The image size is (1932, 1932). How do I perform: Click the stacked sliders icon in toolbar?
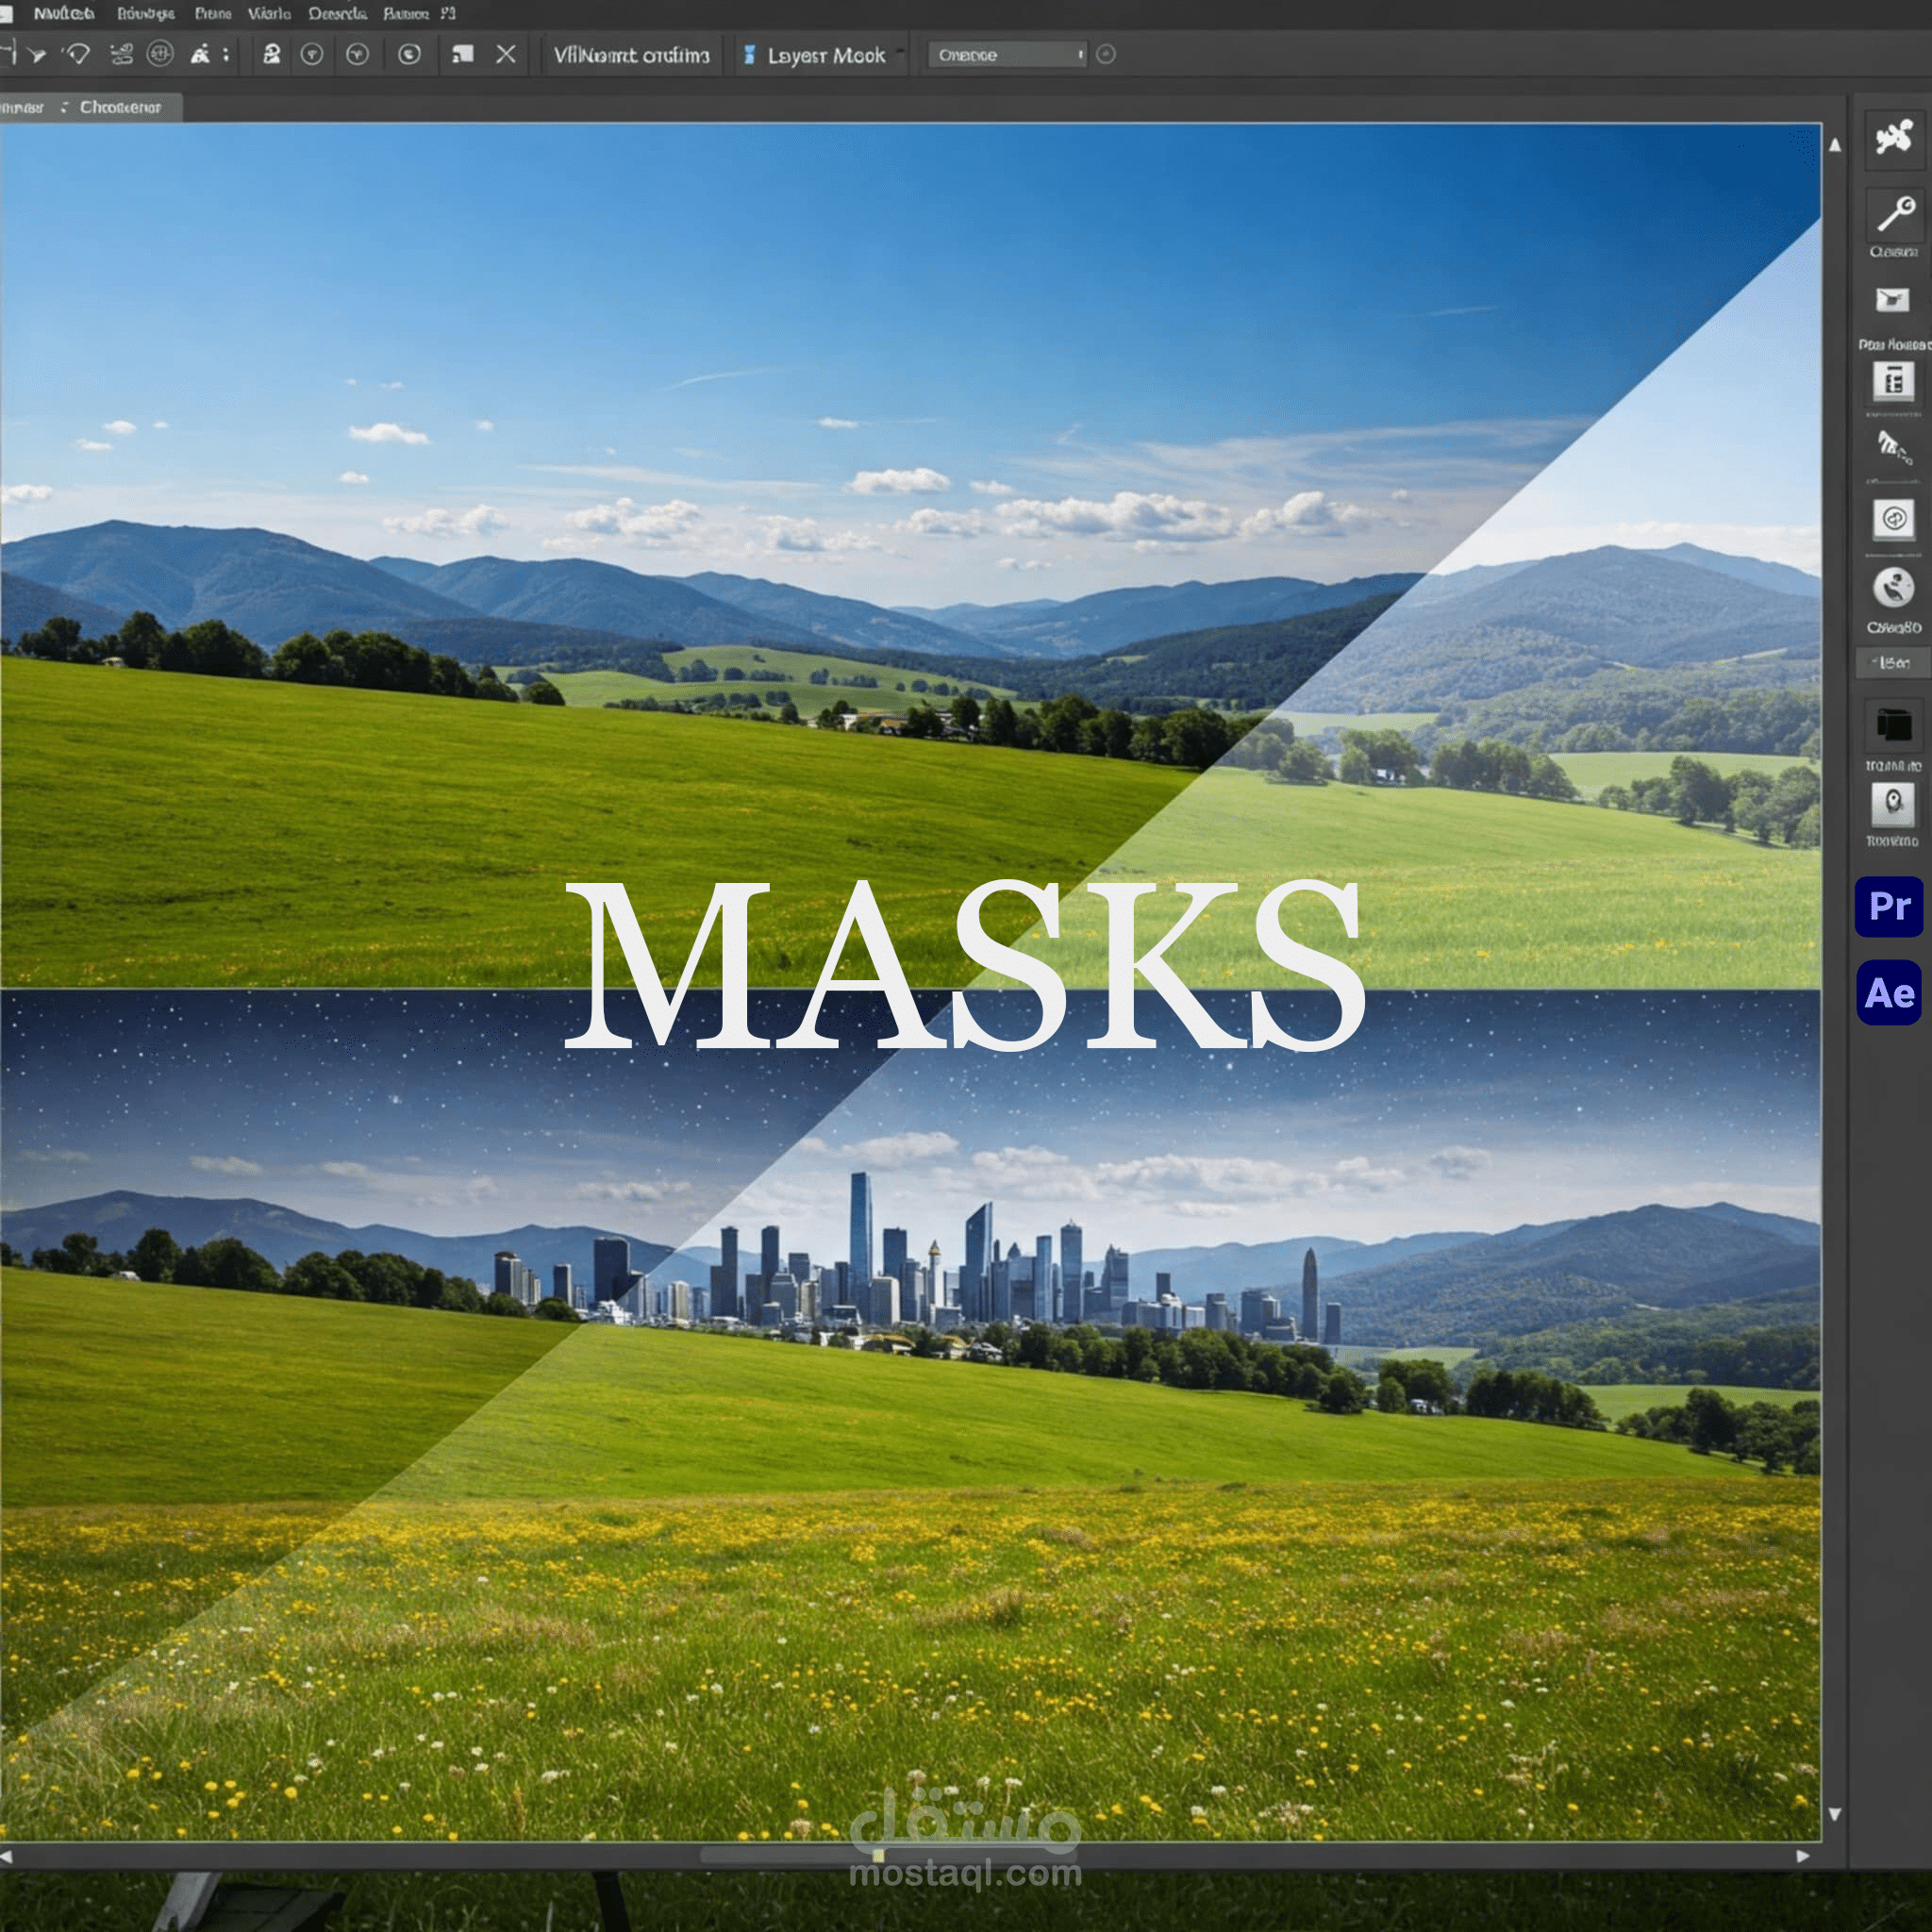point(121,54)
